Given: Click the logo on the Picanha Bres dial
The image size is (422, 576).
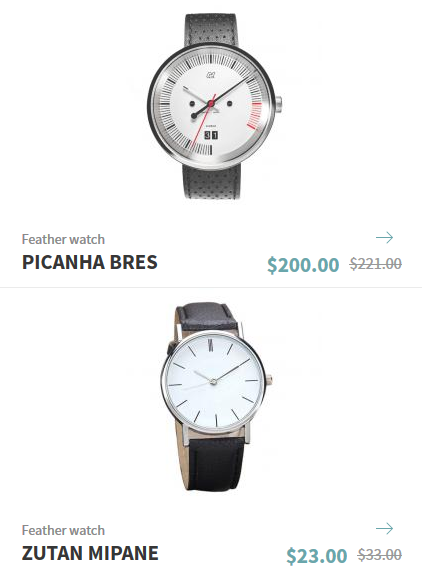Looking at the screenshot, I should pyautogui.click(x=210, y=76).
